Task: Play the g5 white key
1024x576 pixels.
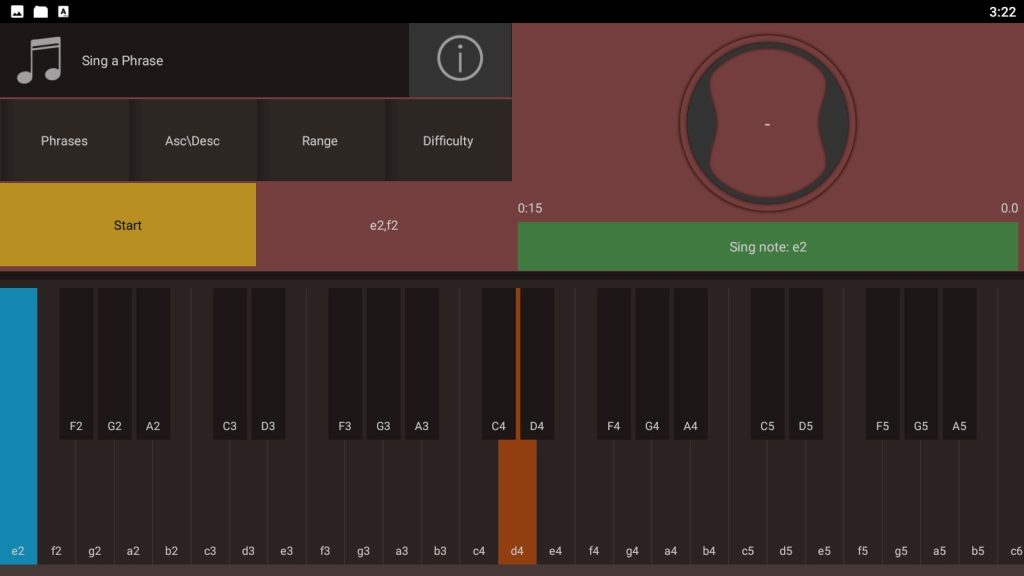Action: 901,502
